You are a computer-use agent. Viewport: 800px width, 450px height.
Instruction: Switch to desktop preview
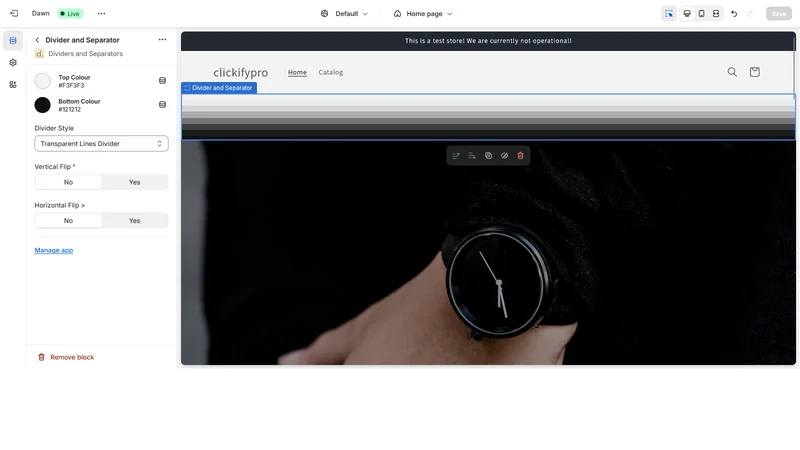pyautogui.click(x=687, y=14)
